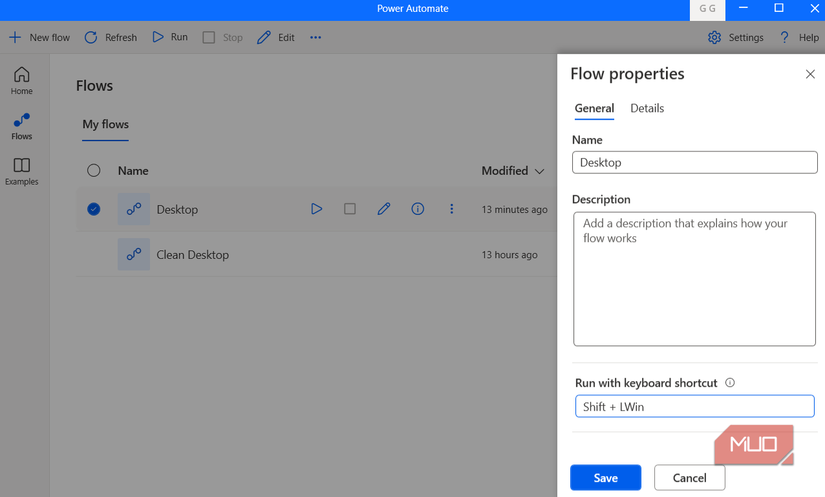Switch to My flows tab
The height and width of the screenshot is (497, 825).
[x=105, y=125]
